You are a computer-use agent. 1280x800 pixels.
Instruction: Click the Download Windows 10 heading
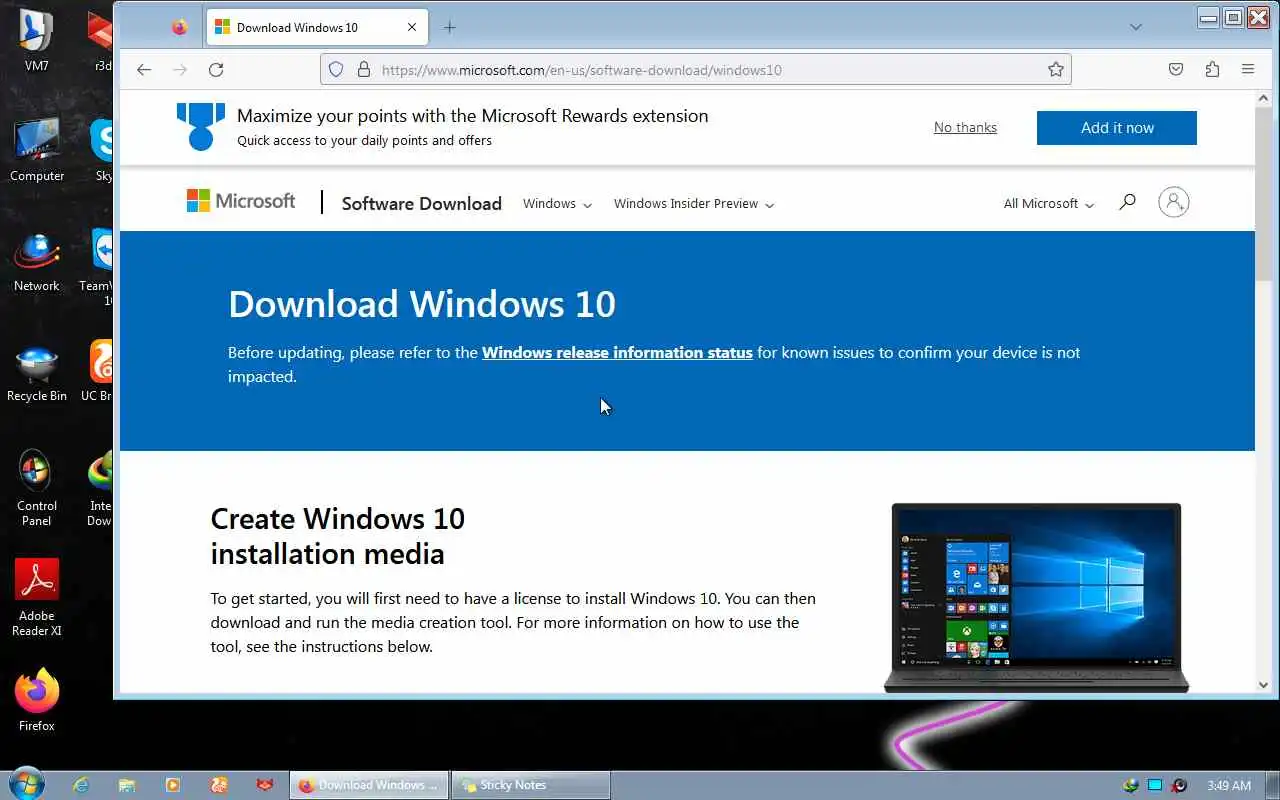[x=421, y=304]
